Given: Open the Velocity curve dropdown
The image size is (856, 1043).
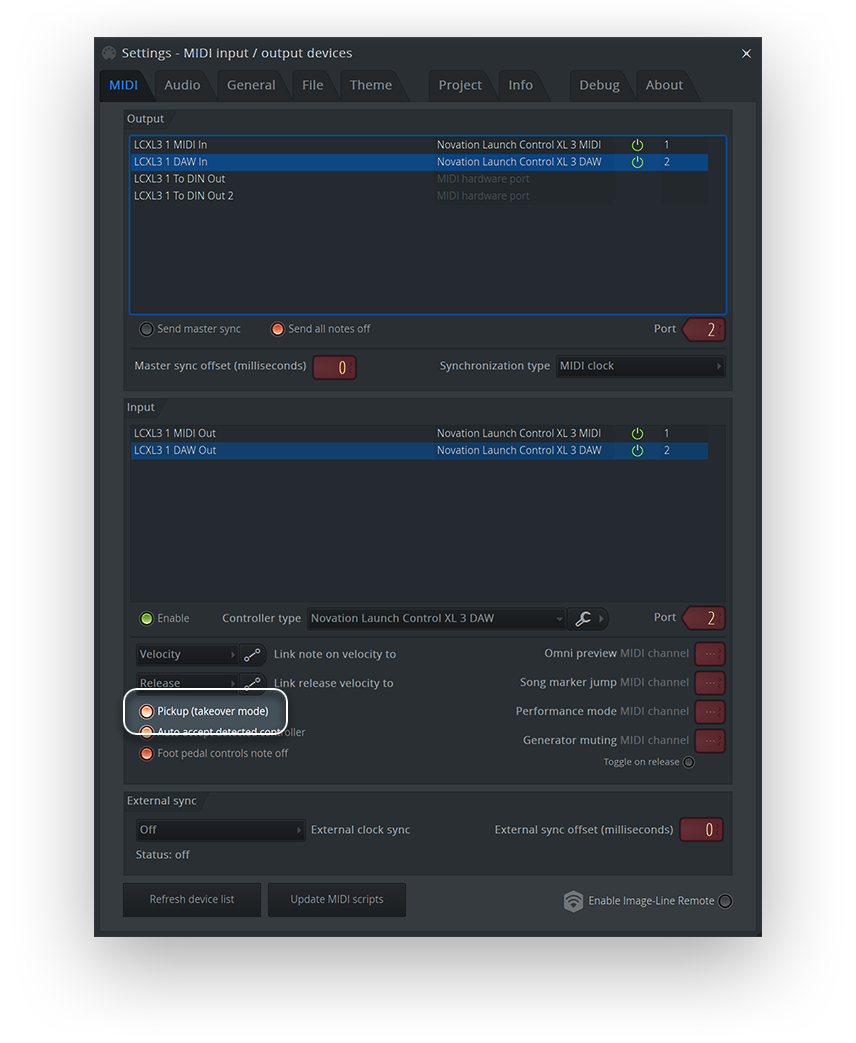Looking at the screenshot, I should tap(187, 655).
